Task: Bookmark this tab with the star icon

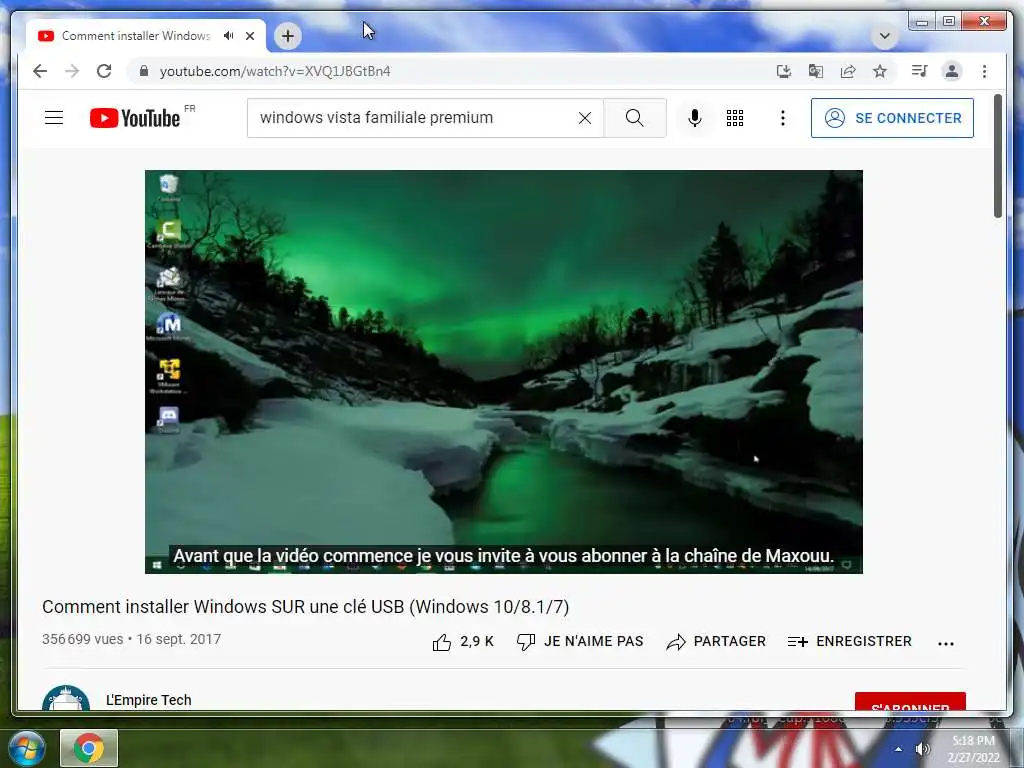Action: click(880, 71)
